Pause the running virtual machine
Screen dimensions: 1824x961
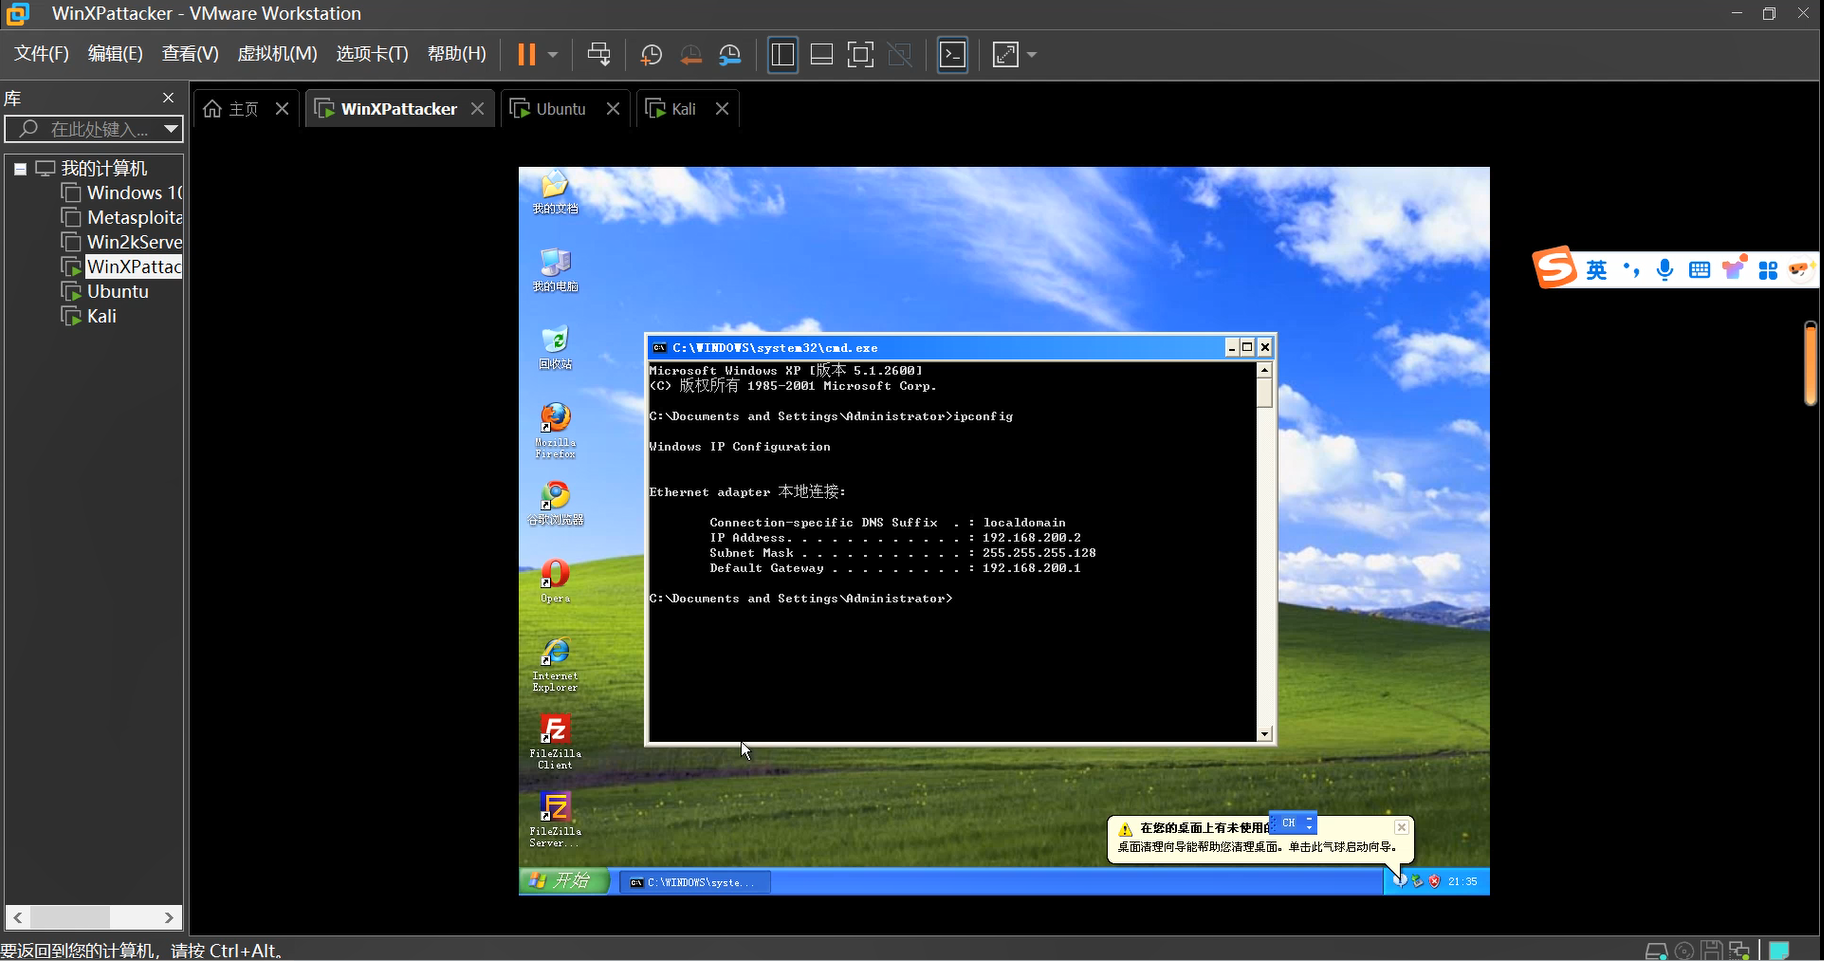[x=526, y=54]
